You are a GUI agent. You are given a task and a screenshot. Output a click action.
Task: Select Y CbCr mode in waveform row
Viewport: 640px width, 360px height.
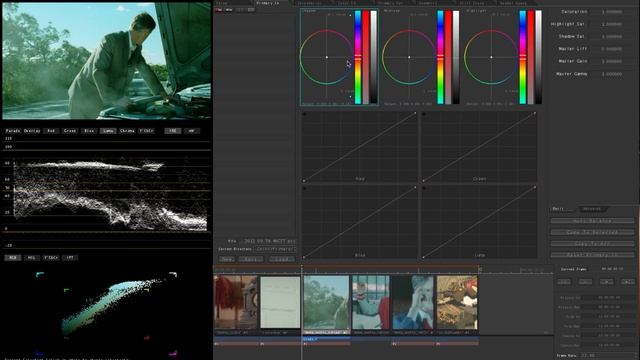tap(146, 131)
